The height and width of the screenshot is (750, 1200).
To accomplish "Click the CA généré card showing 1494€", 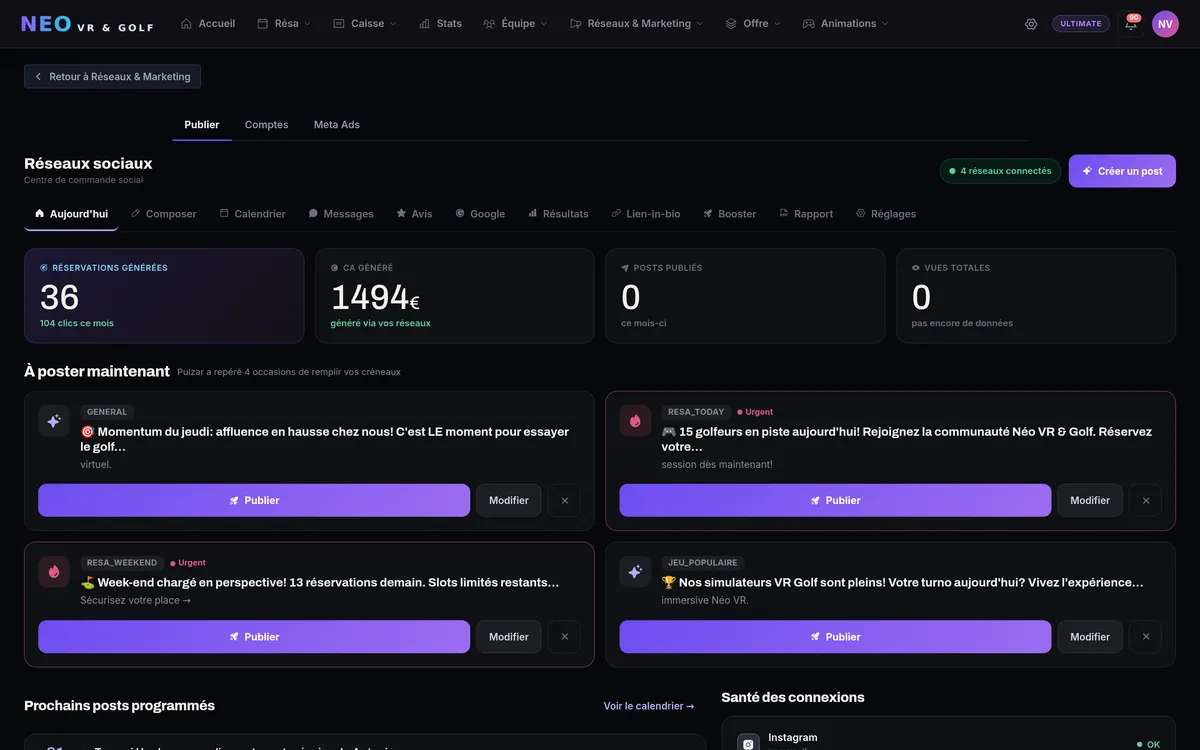I will point(455,296).
